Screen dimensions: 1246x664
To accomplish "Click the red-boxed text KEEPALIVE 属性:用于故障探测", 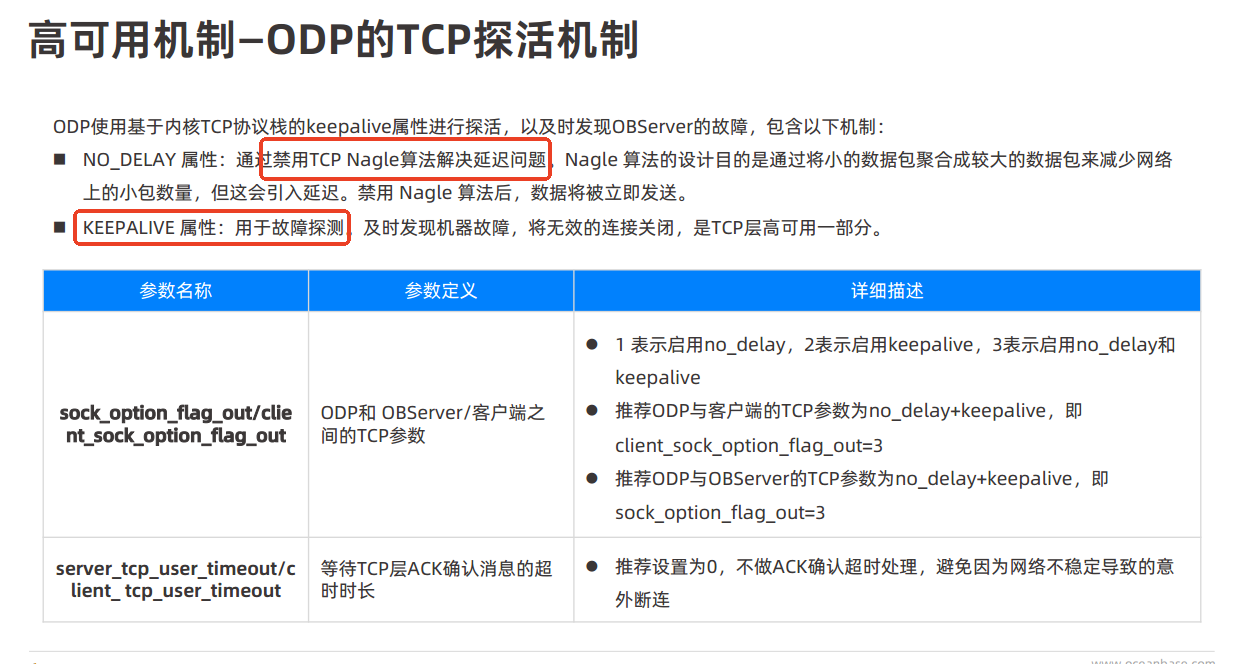I will point(212,228).
